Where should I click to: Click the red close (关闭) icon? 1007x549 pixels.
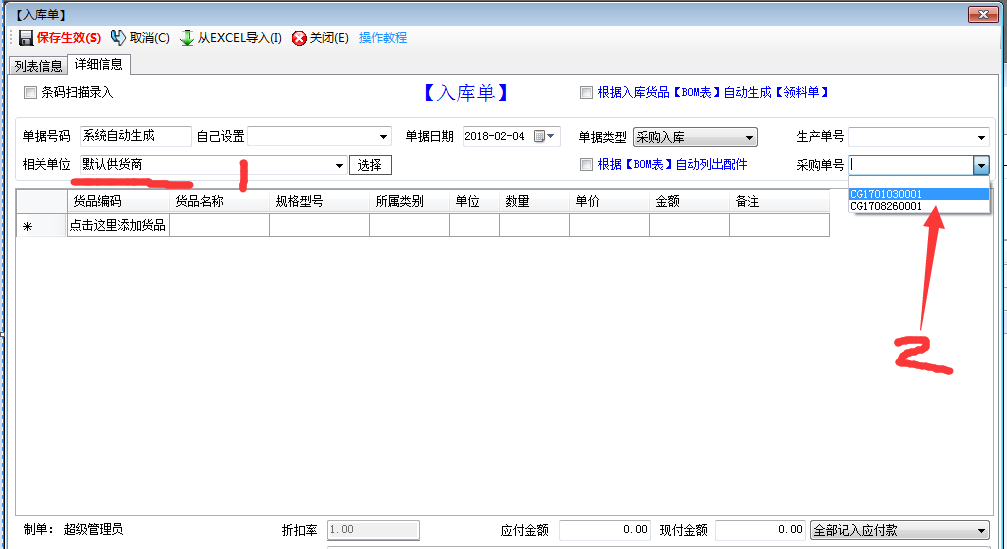click(x=299, y=38)
